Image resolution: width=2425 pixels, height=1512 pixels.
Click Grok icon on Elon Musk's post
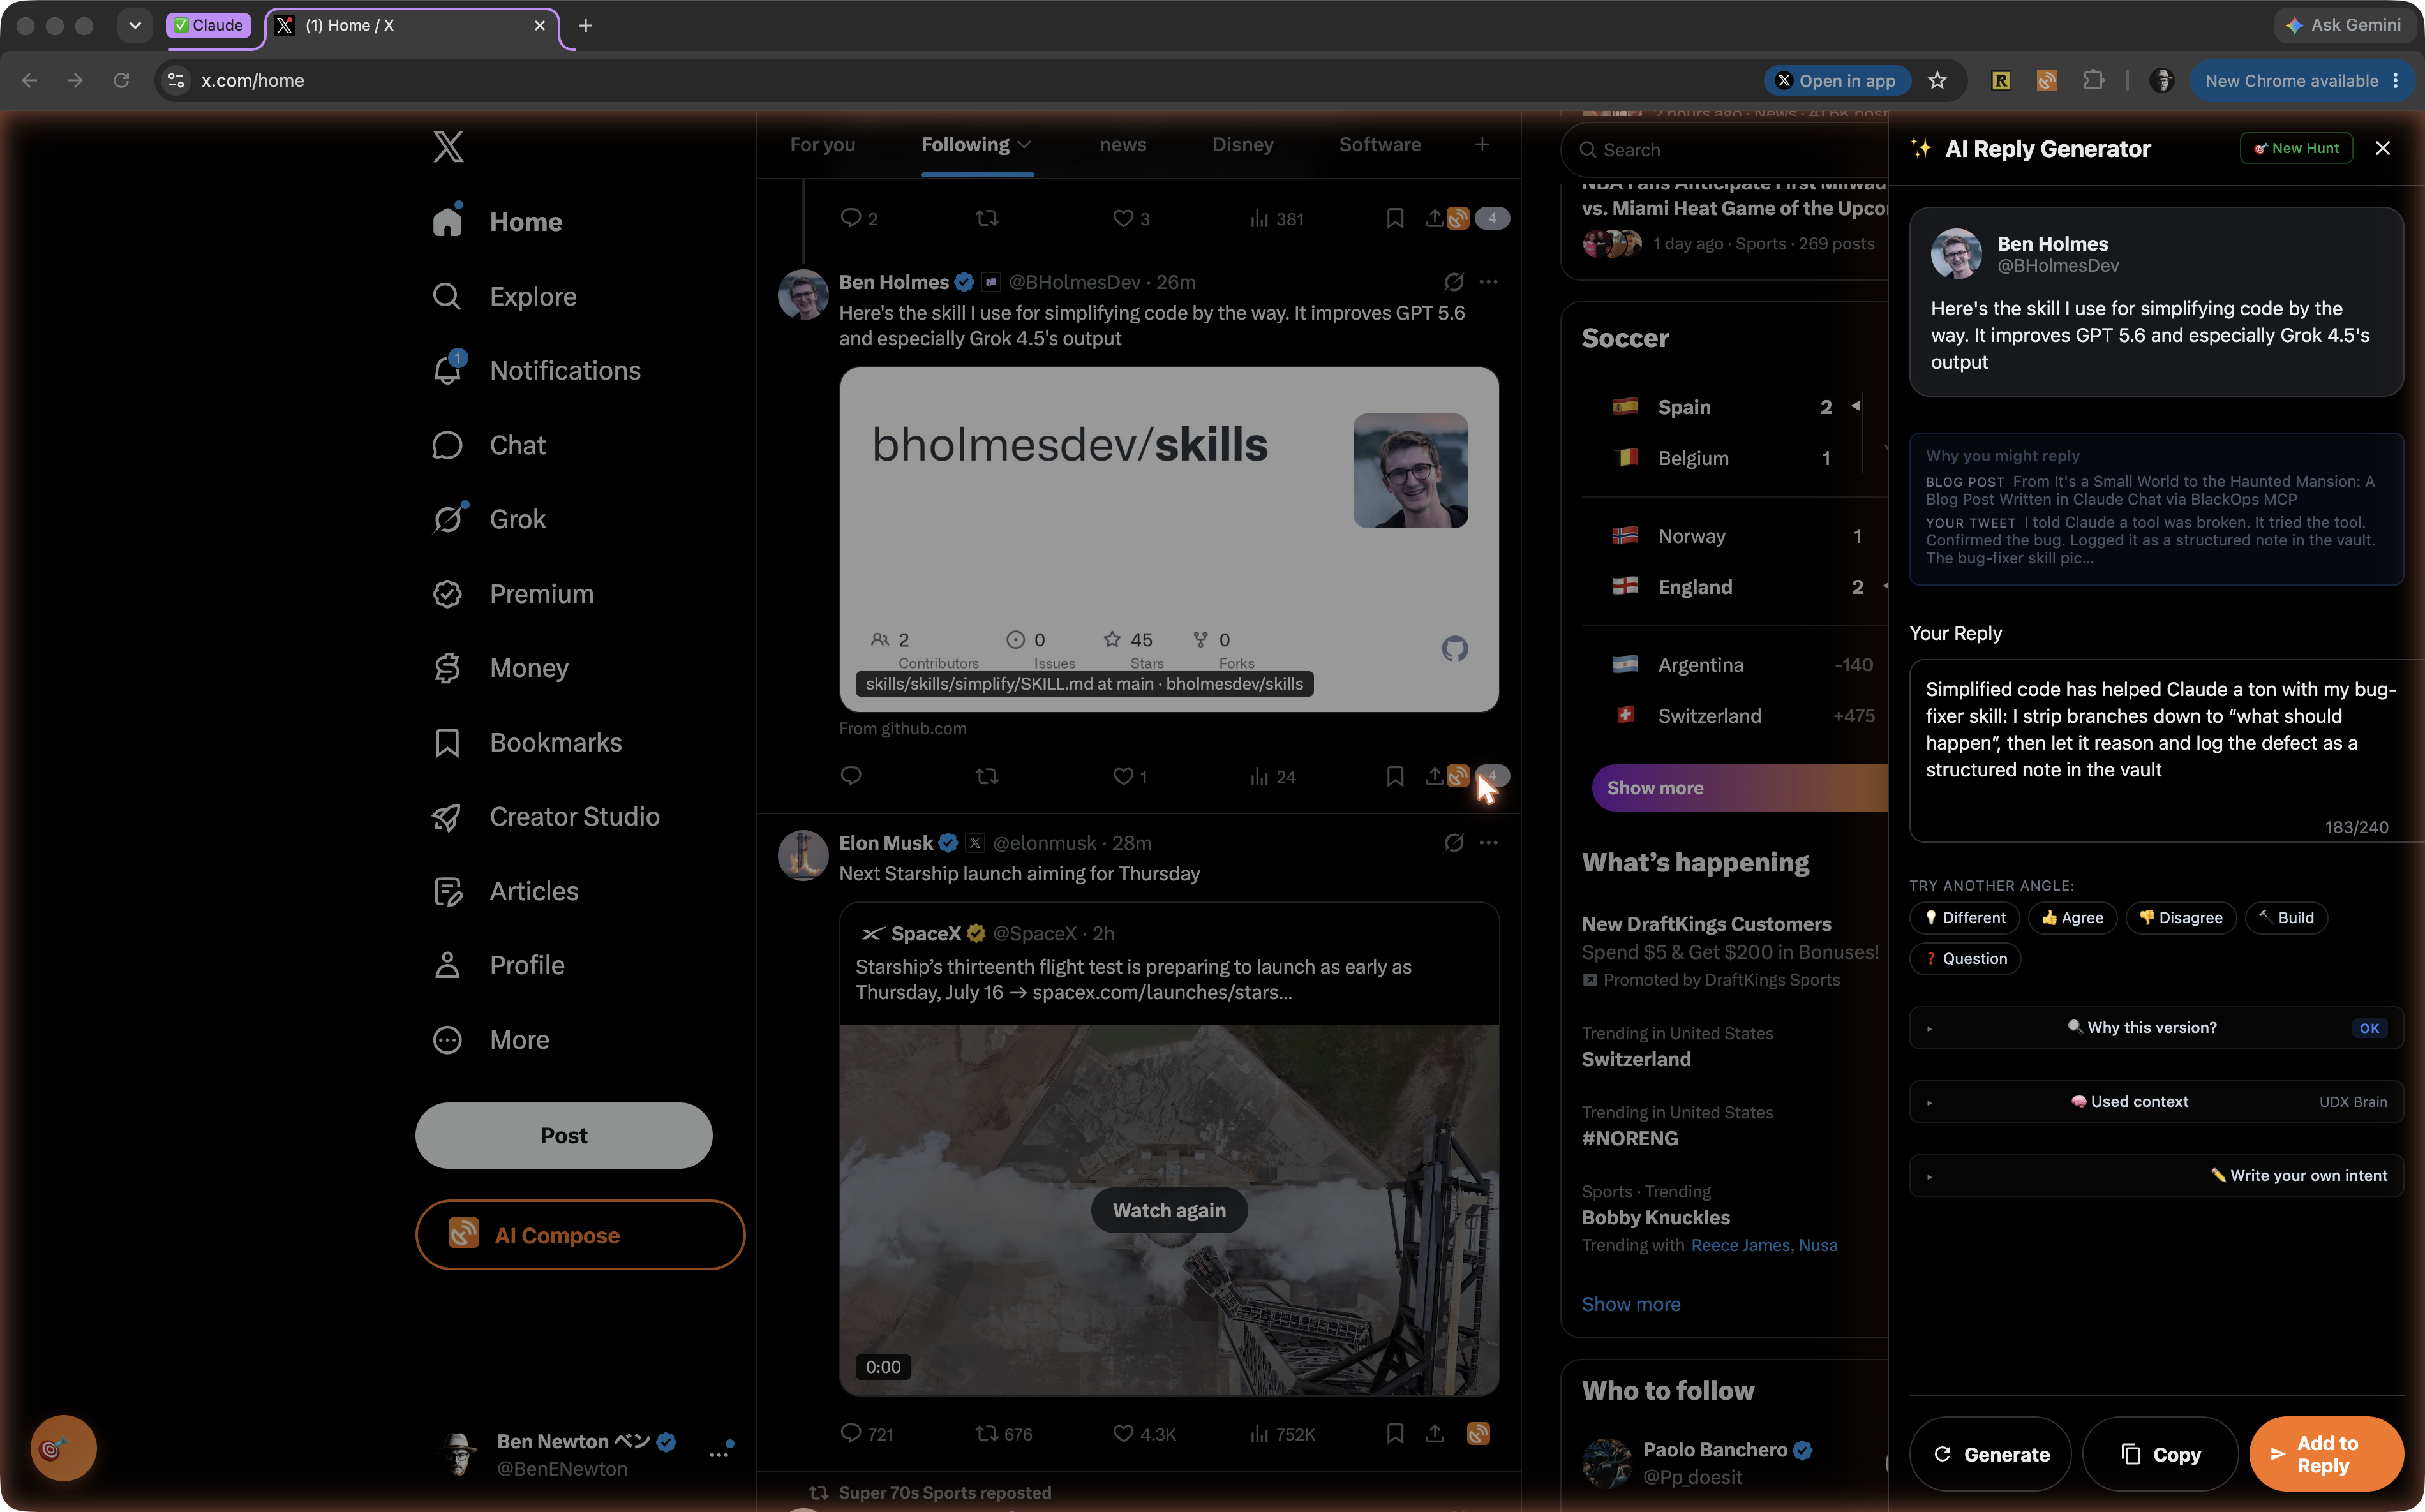pos(1454,843)
